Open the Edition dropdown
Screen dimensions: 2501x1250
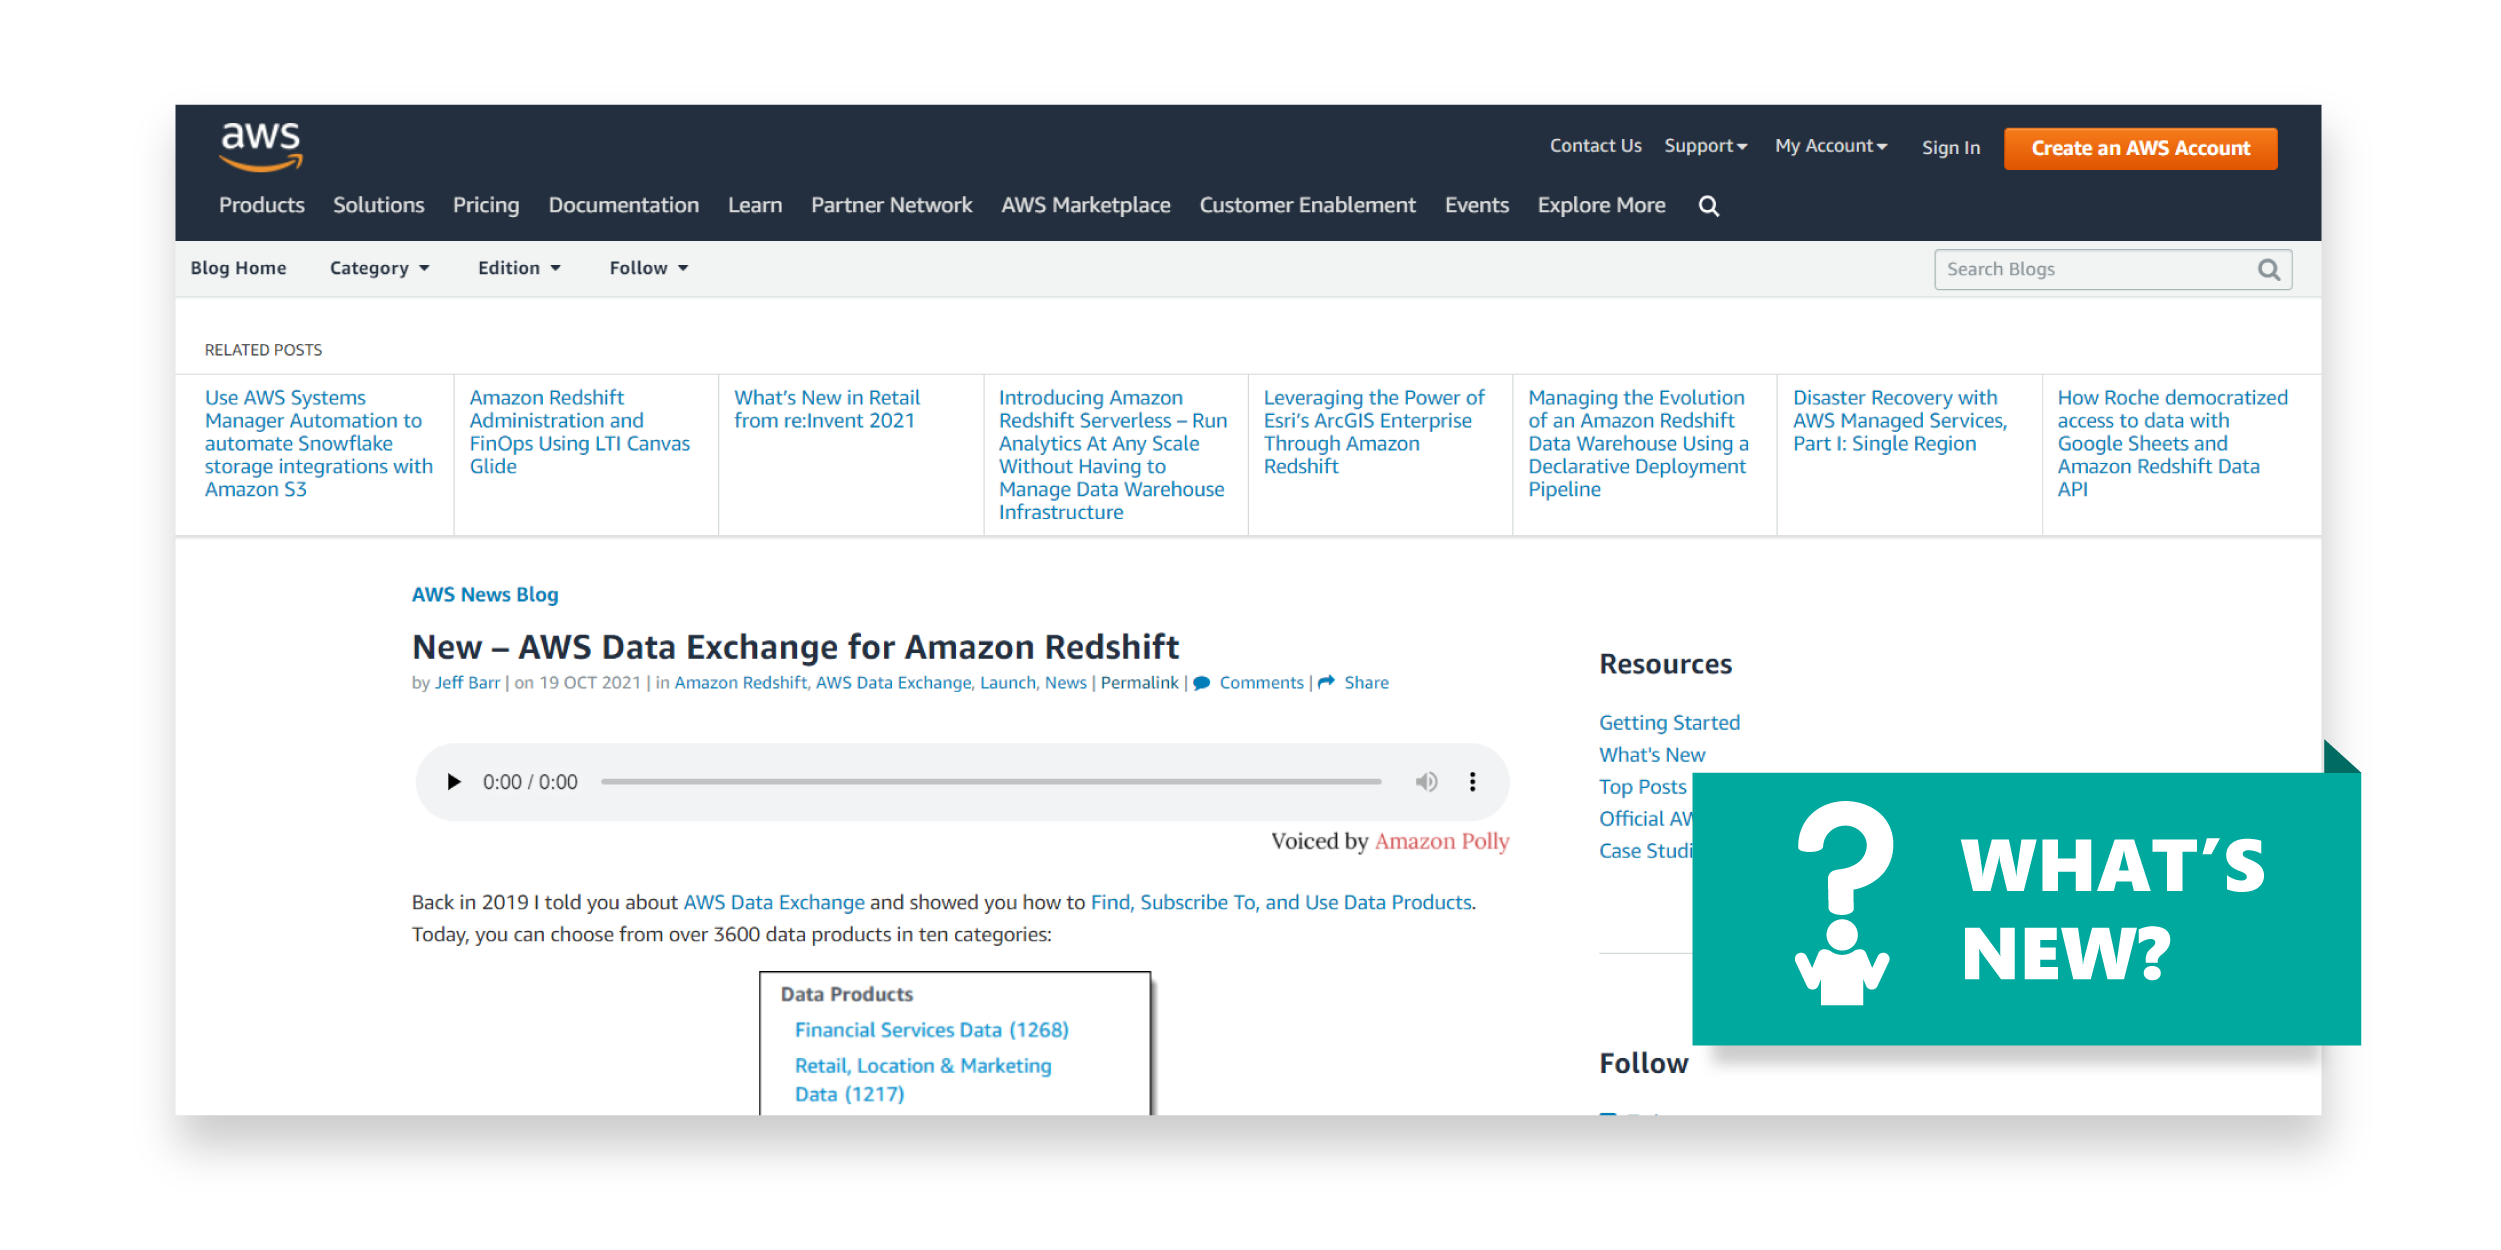point(519,268)
